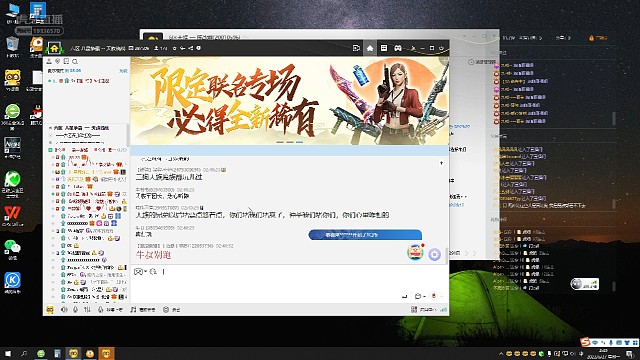Open the app center grid at the bottom right of YY
Image resolution: width=640 pixels, height=360 pixels.
413,310
